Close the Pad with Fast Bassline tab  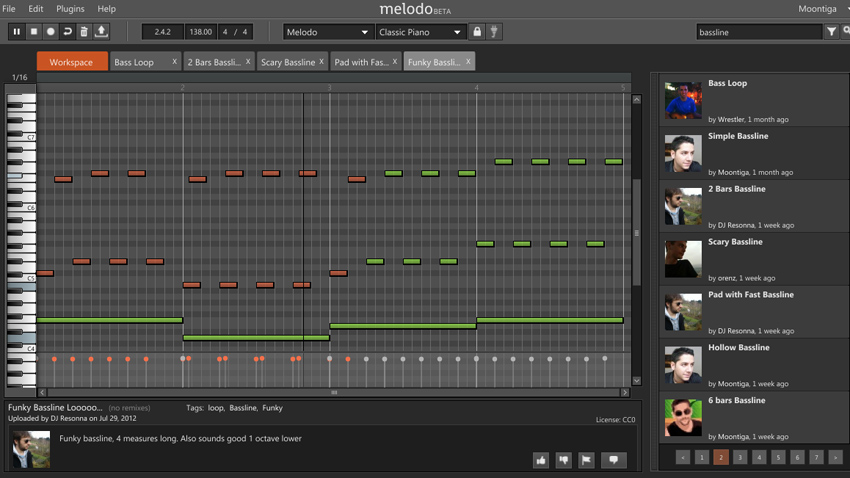[395, 62]
